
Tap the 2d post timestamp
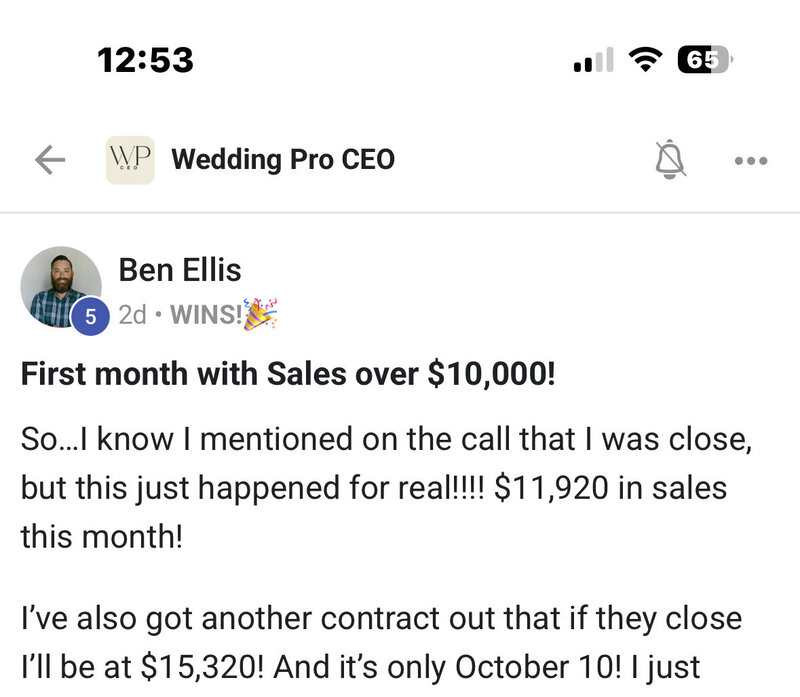click(x=132, y=315)
